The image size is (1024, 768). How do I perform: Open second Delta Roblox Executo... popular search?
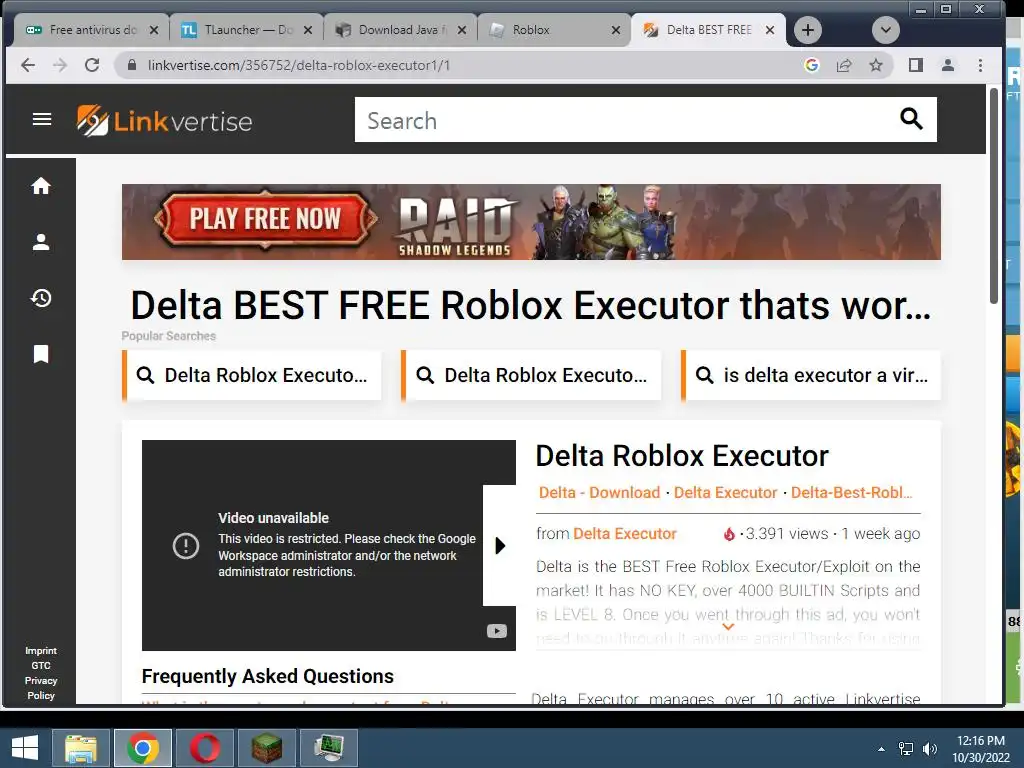[x=532, y=376]
